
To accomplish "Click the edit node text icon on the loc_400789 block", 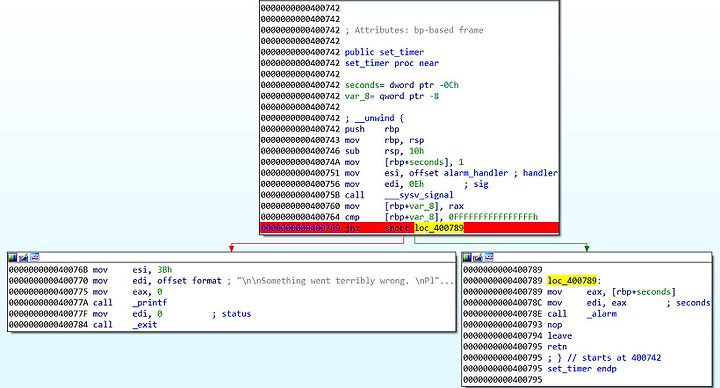I will click(x=478, y=258).
